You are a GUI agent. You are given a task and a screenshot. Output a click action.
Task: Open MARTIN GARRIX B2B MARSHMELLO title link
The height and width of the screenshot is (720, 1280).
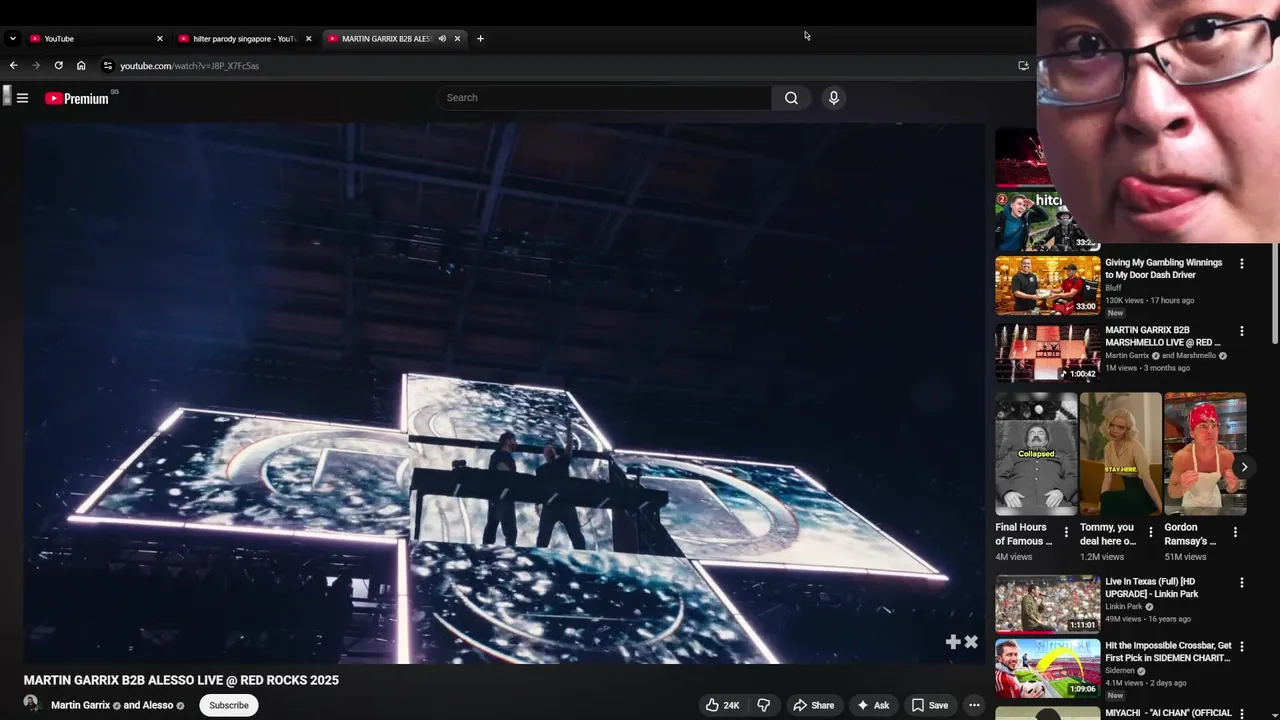click(x=1162, y=336)
